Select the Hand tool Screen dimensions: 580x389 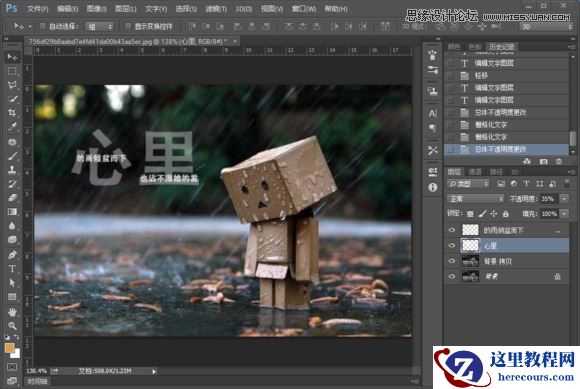tap(12, 312)
